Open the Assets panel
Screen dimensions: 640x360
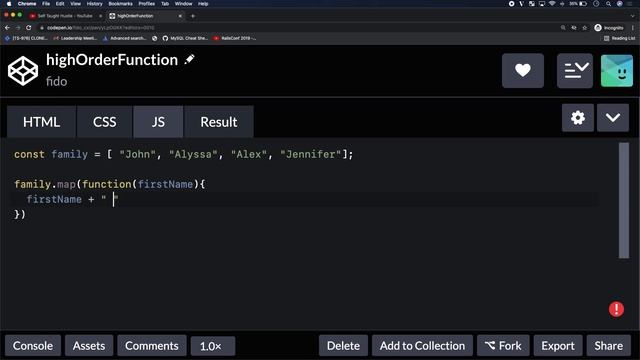point(89,346)
